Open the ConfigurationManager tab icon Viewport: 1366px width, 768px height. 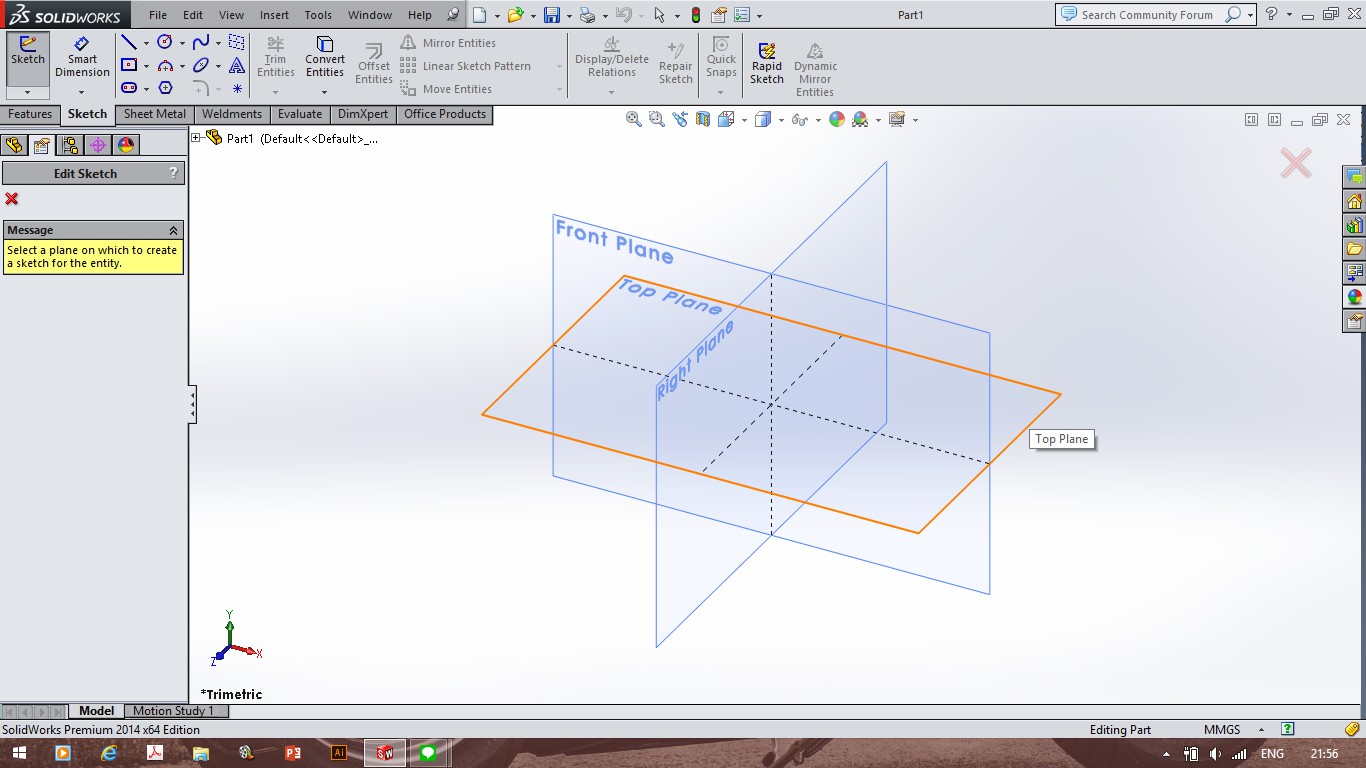click(x=70, y=145)
